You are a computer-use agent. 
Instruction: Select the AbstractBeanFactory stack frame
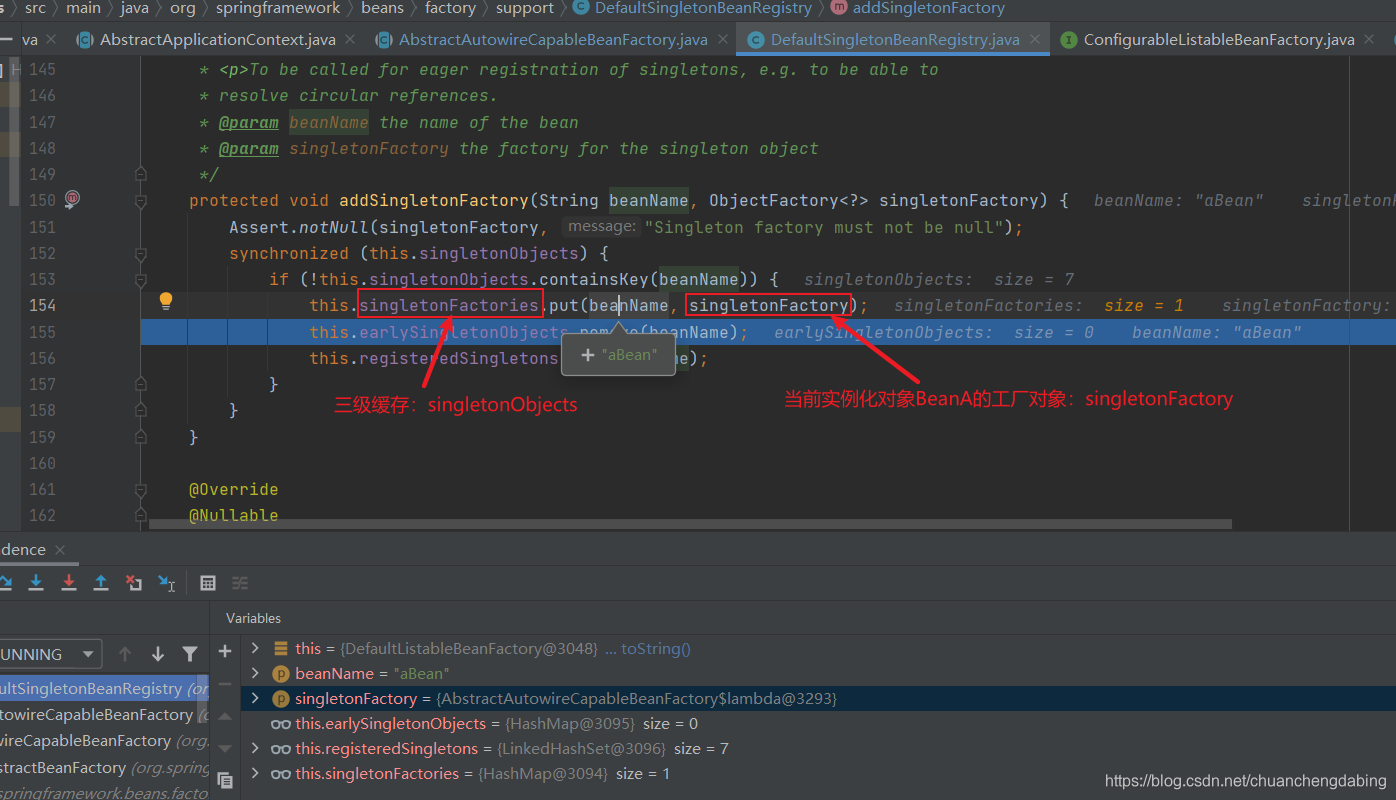pyautogui.click(x=104, y=767)
